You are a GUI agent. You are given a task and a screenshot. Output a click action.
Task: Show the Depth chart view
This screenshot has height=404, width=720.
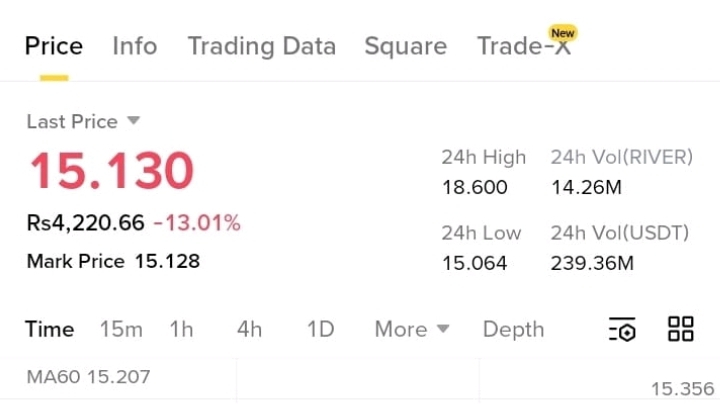tap(513, 329)
